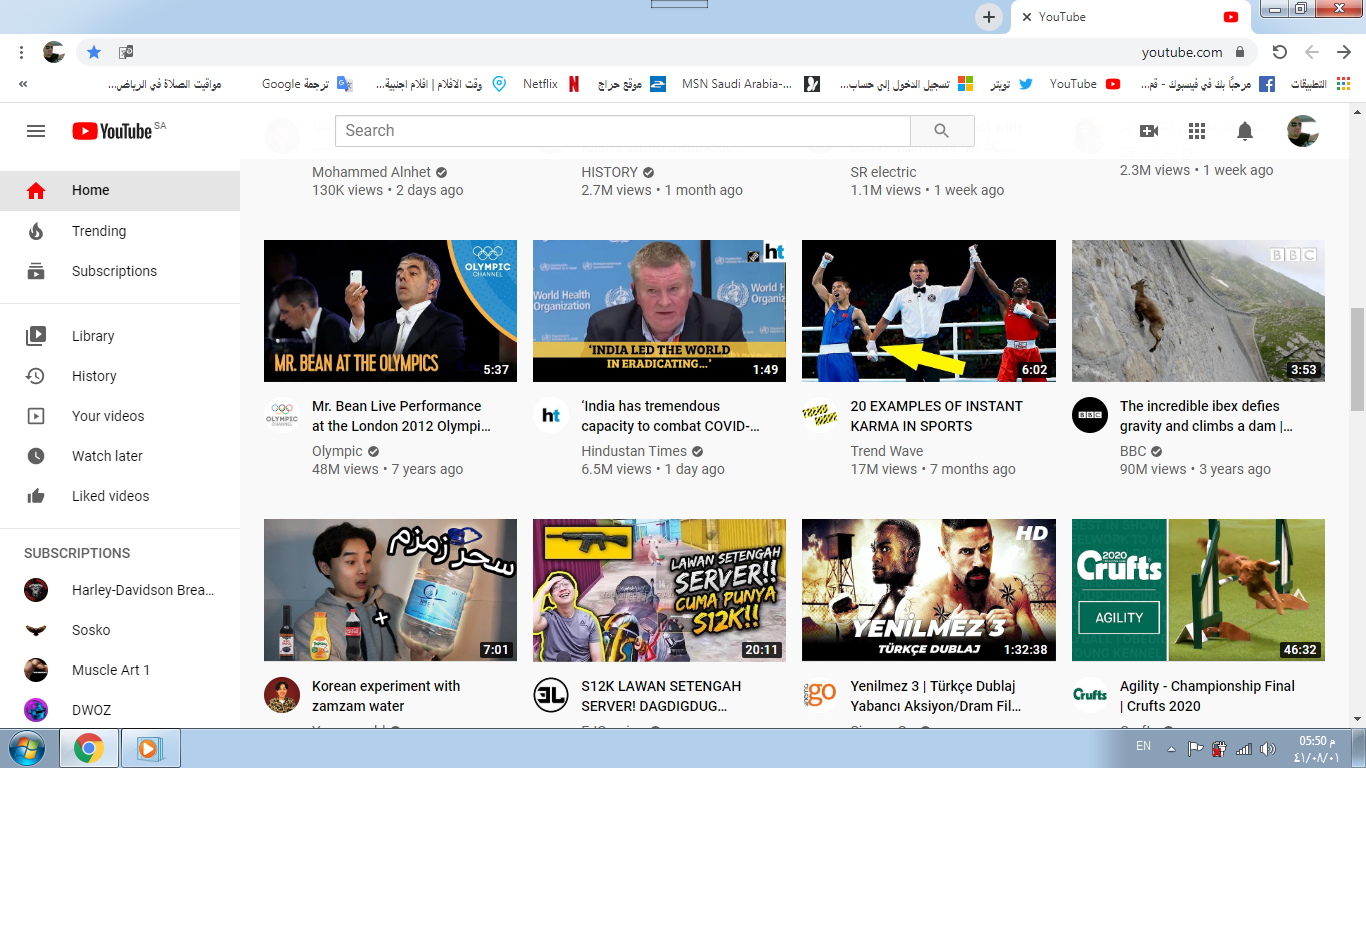1366x952 pixels.
Task: Go to Subscriptions in the sidebar
Action: coord(120,271)
